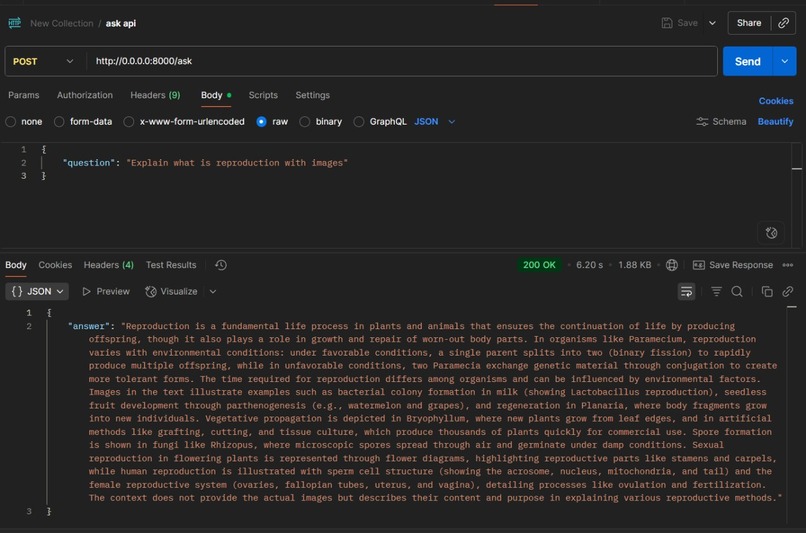Viewport: 806px width, 533px height.
Task: Open the Schema panel
Action: pos(721,122)
